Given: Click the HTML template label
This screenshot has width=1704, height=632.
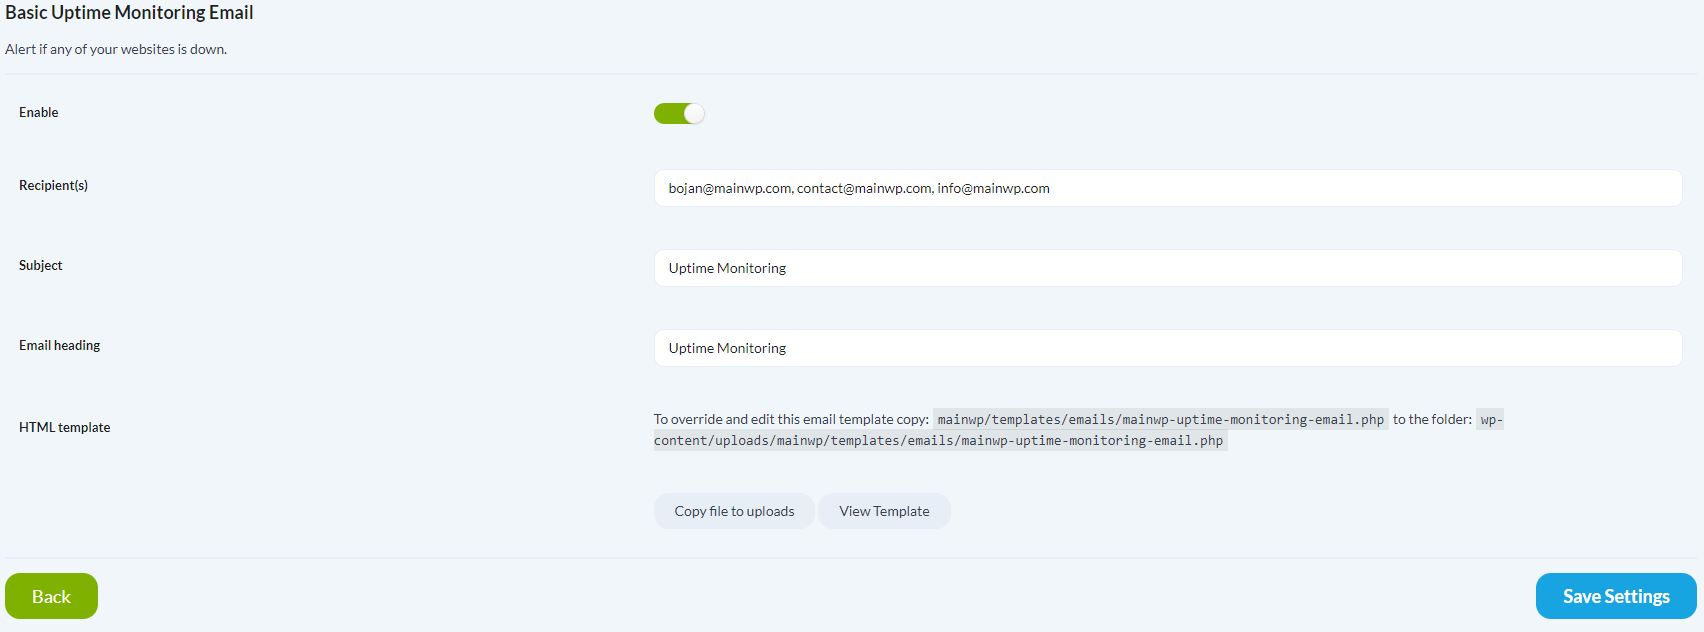Looking at the screenshot, I should coord(65,427).
